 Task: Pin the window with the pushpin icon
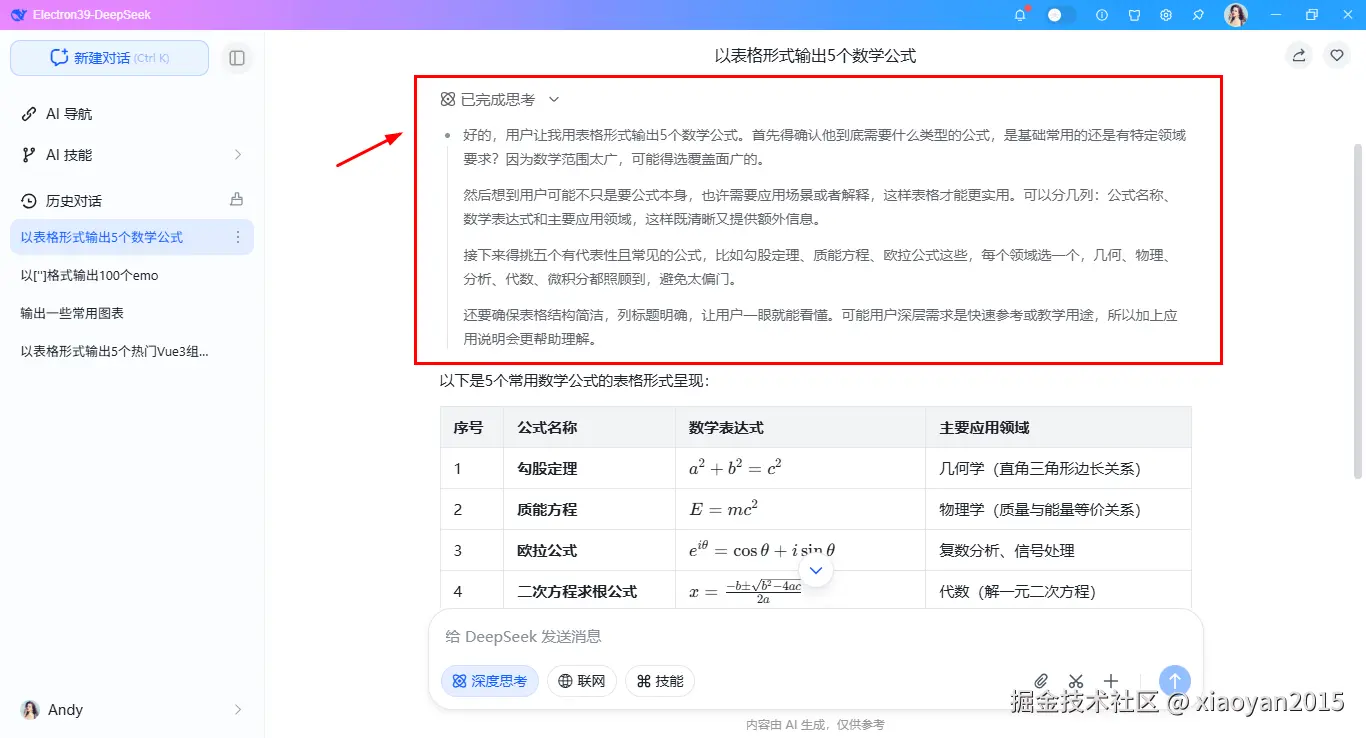pyautogui.click(x=1198, y=15)
